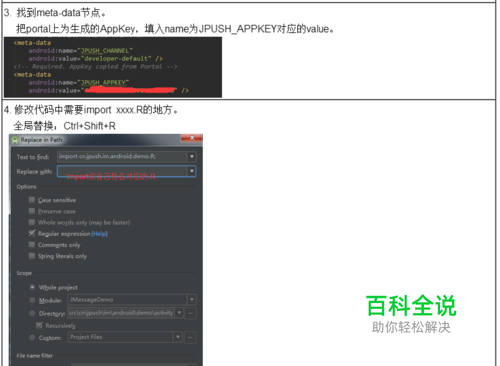This screenshot has height=366, width=500.
Task: Click the Text to find input field
Action: point(122,156)
